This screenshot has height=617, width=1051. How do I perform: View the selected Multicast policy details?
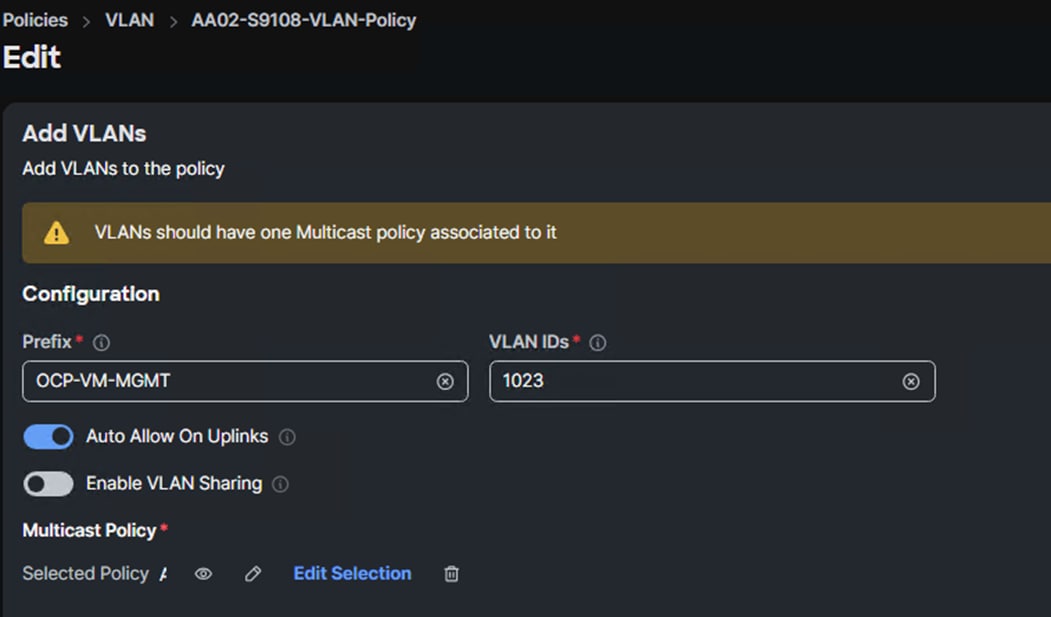[203, 573]
